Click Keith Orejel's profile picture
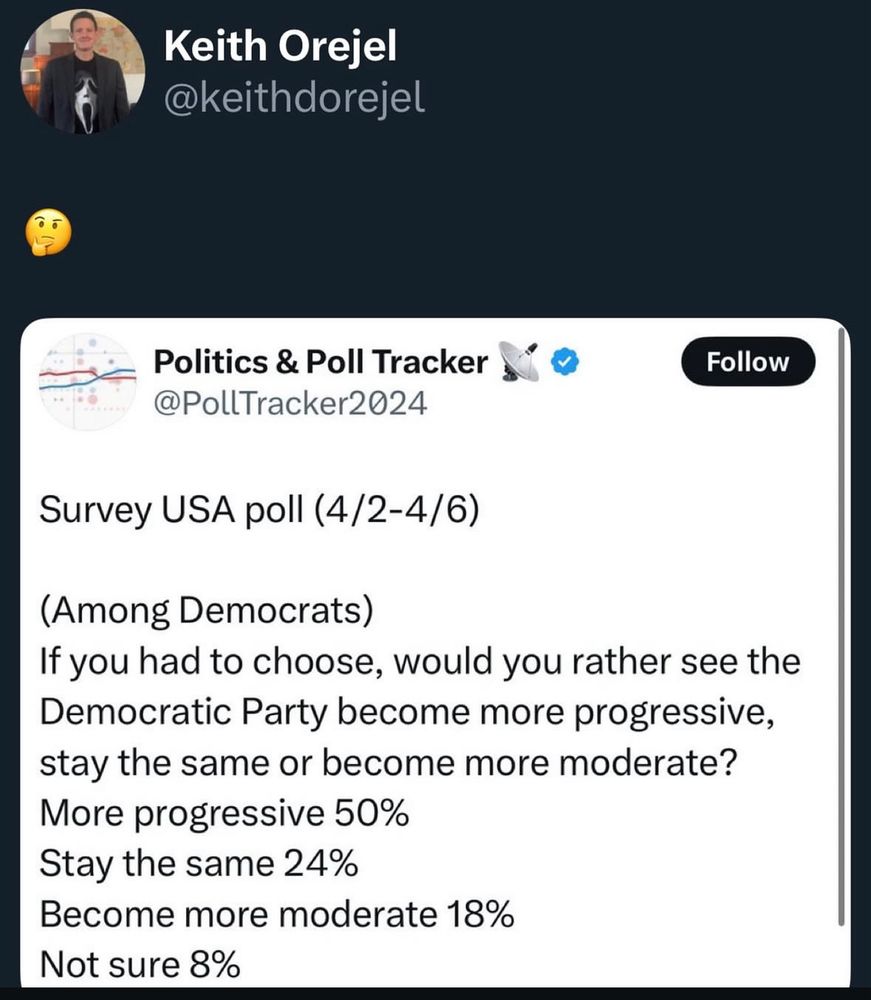 [x=82, y=72]
